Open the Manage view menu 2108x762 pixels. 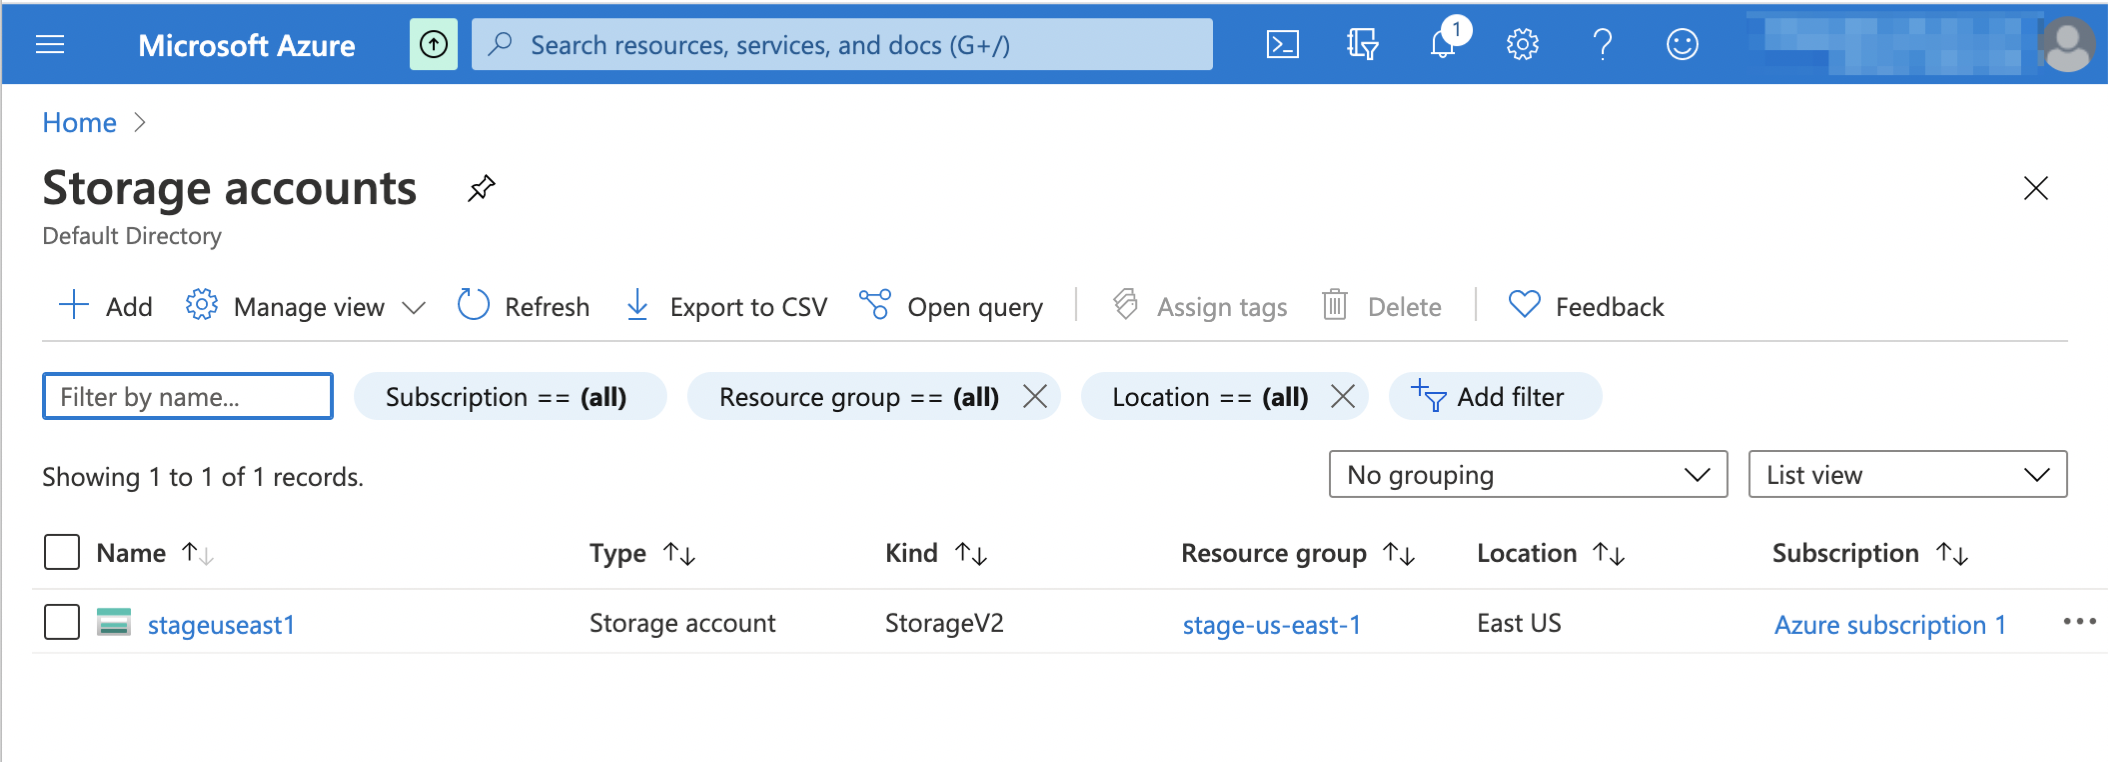tap(306, 306)
